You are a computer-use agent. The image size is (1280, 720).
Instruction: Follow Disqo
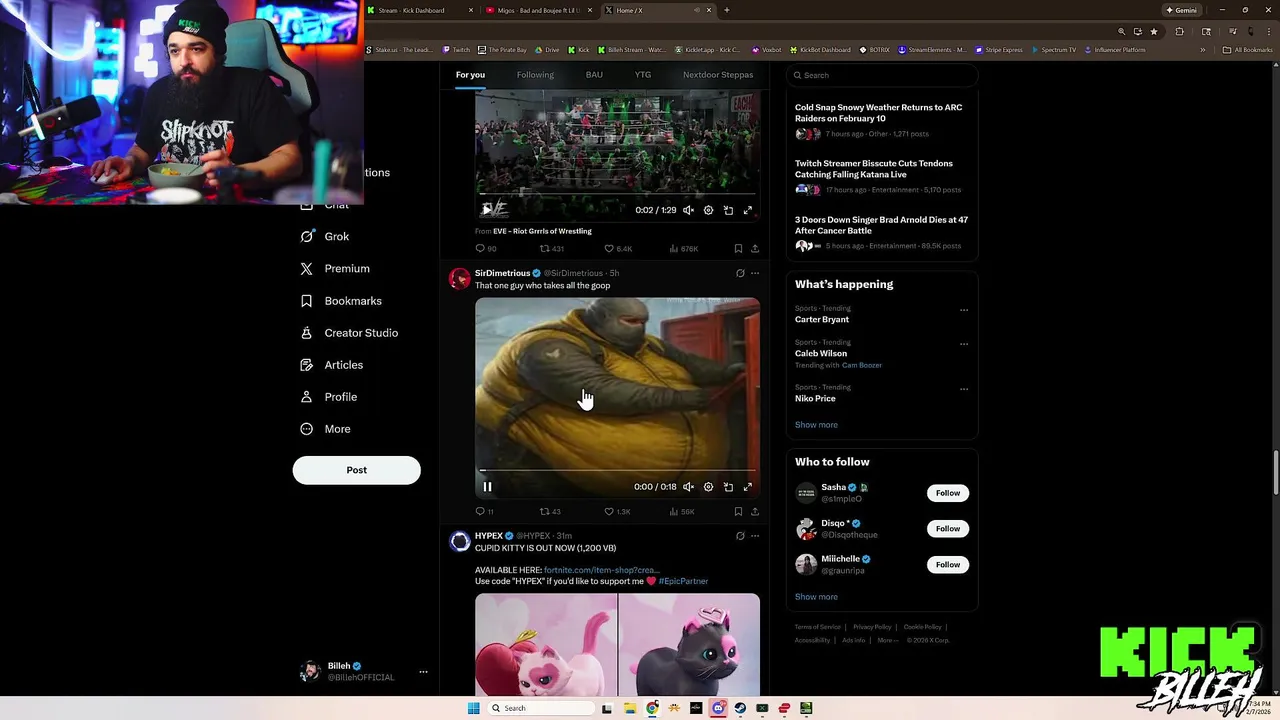pos(948,529)
